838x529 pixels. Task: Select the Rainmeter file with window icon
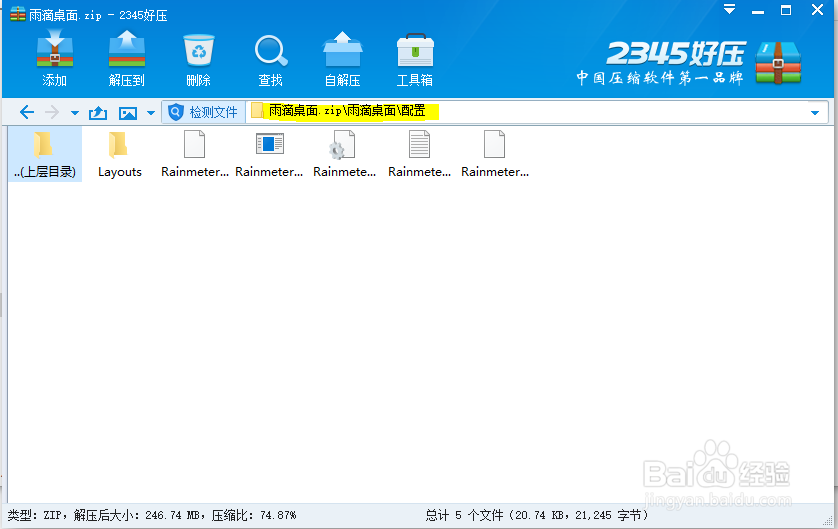(269, 154)
